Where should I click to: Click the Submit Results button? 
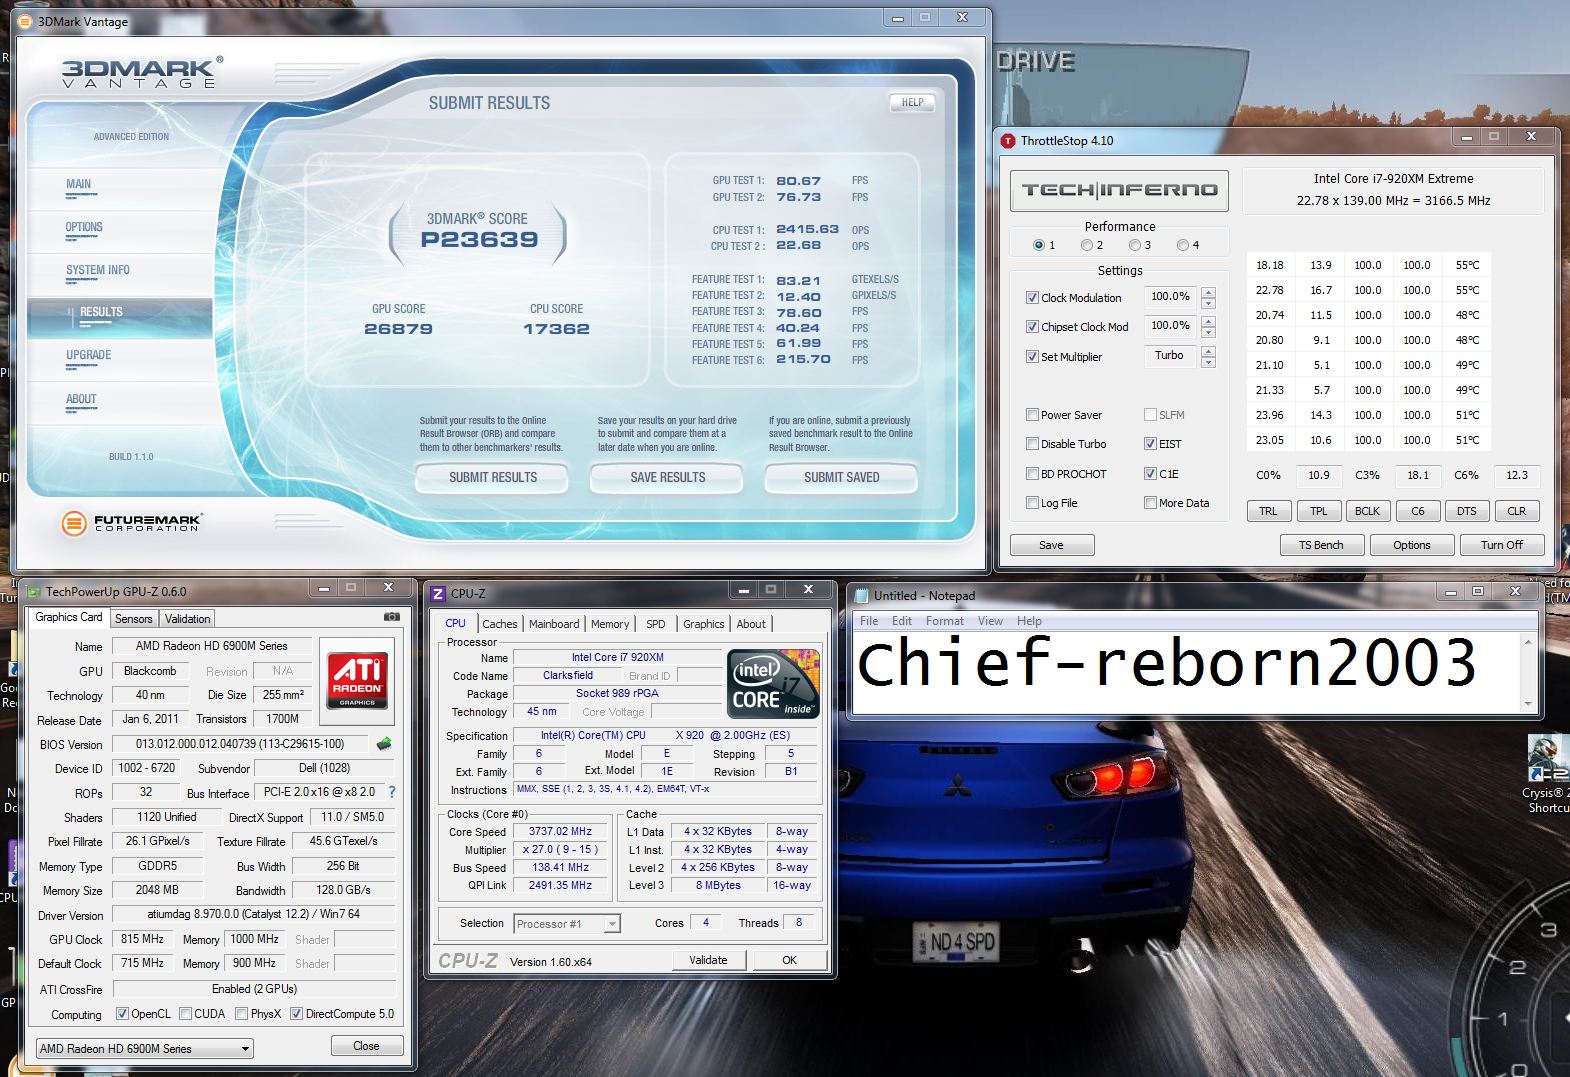(493, 478)
